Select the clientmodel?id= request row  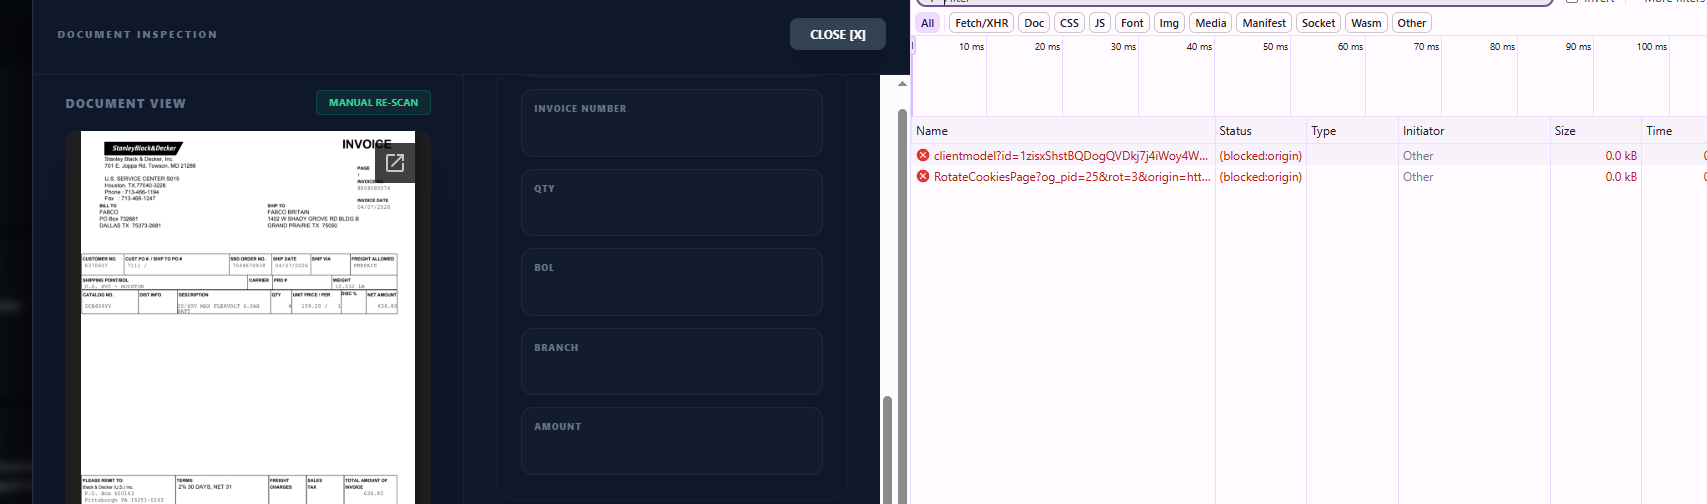coord(1309,155)
